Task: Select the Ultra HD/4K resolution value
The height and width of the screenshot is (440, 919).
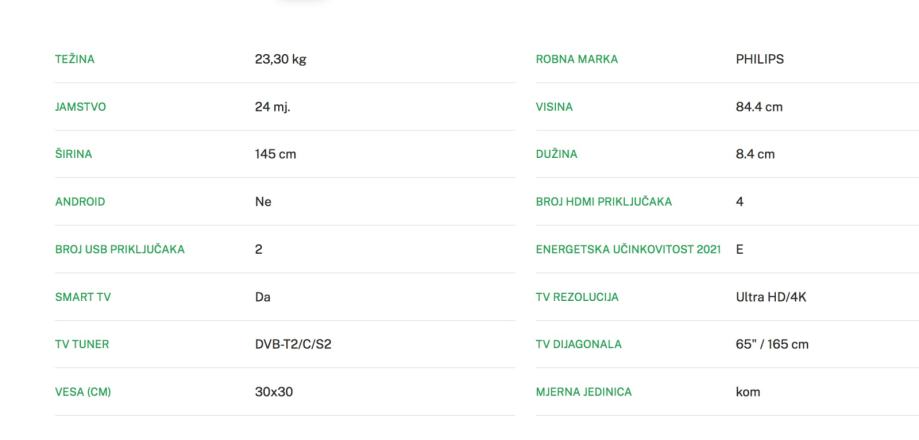Action: point(771,297)
